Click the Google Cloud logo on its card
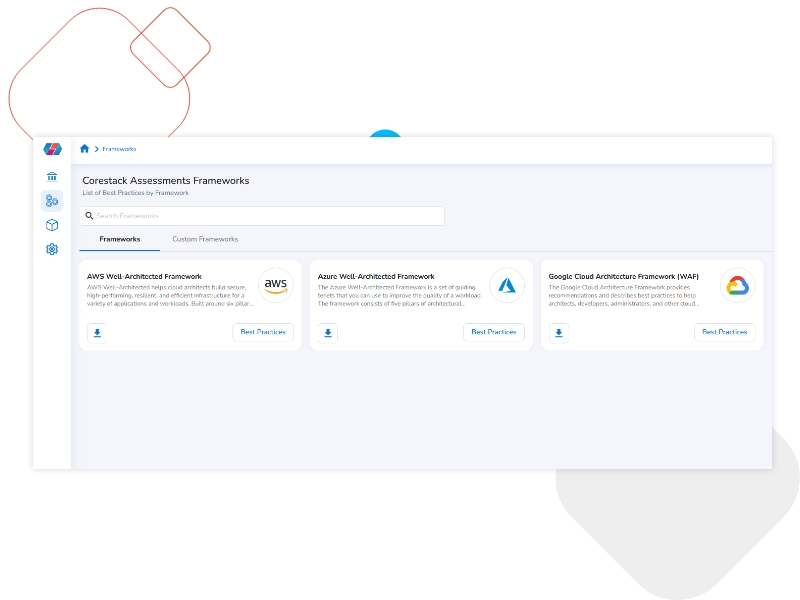The width and height of the screenshot is (800, 600). (x=738, y=285)
